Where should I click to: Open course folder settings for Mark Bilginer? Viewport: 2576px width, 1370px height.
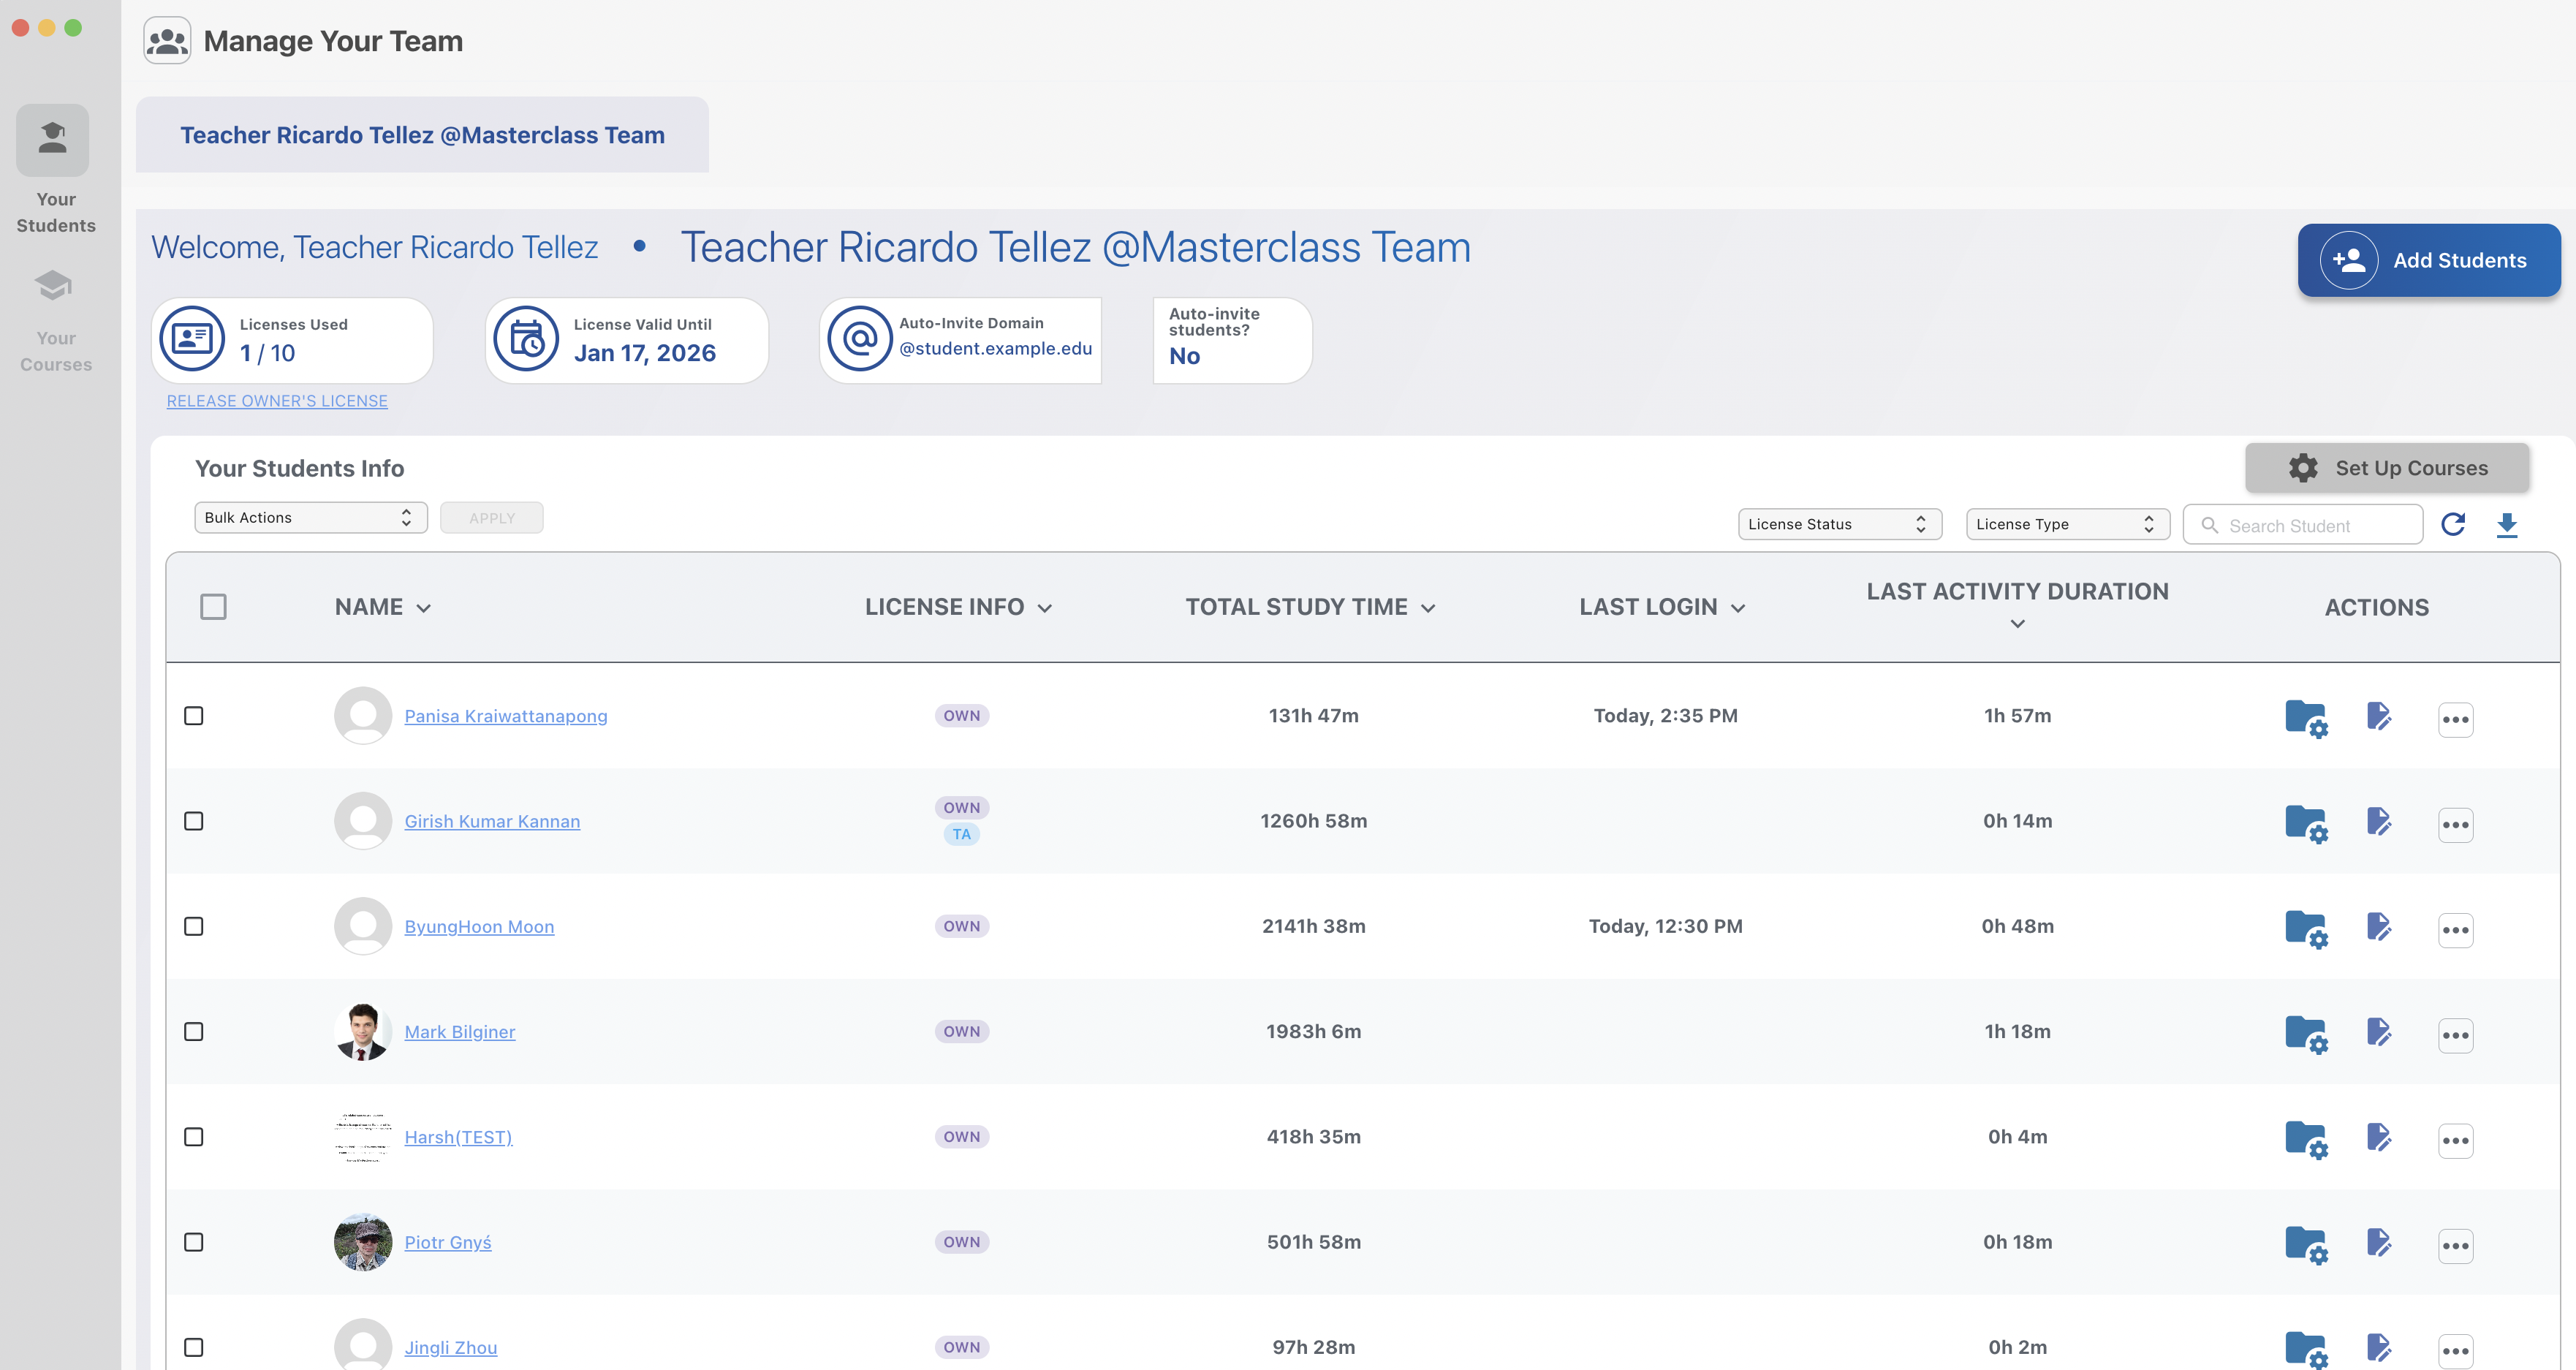pyautogui.click(x=2306, y=1033)
